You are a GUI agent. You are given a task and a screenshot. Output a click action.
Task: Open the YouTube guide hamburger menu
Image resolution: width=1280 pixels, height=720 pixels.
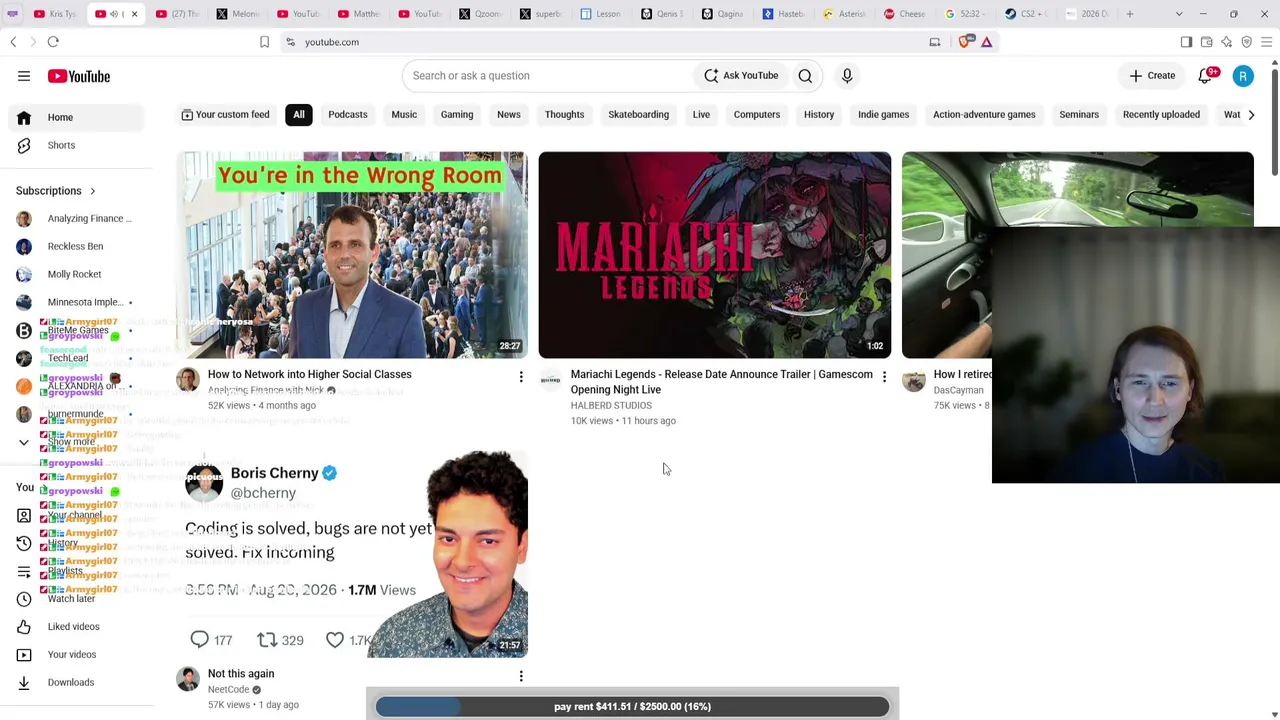pyautogui.click(x=24, y=76)
